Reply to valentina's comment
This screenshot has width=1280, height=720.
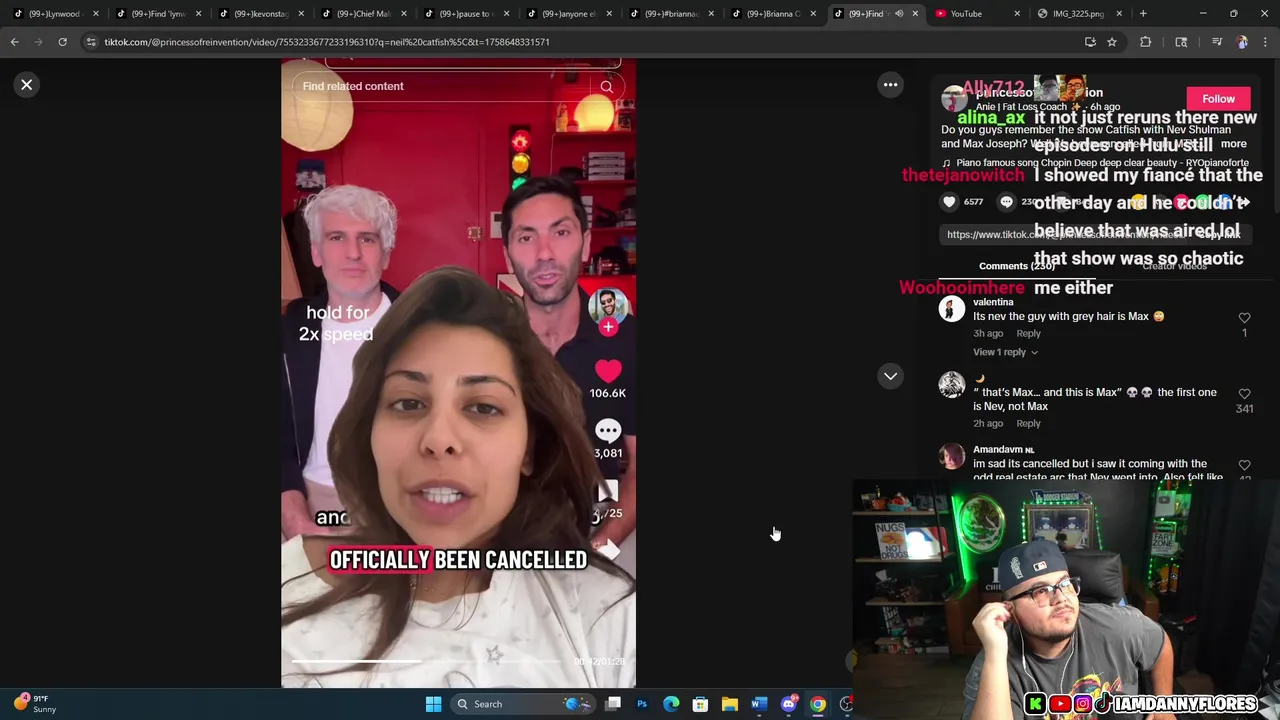[x=1028, y=334]
